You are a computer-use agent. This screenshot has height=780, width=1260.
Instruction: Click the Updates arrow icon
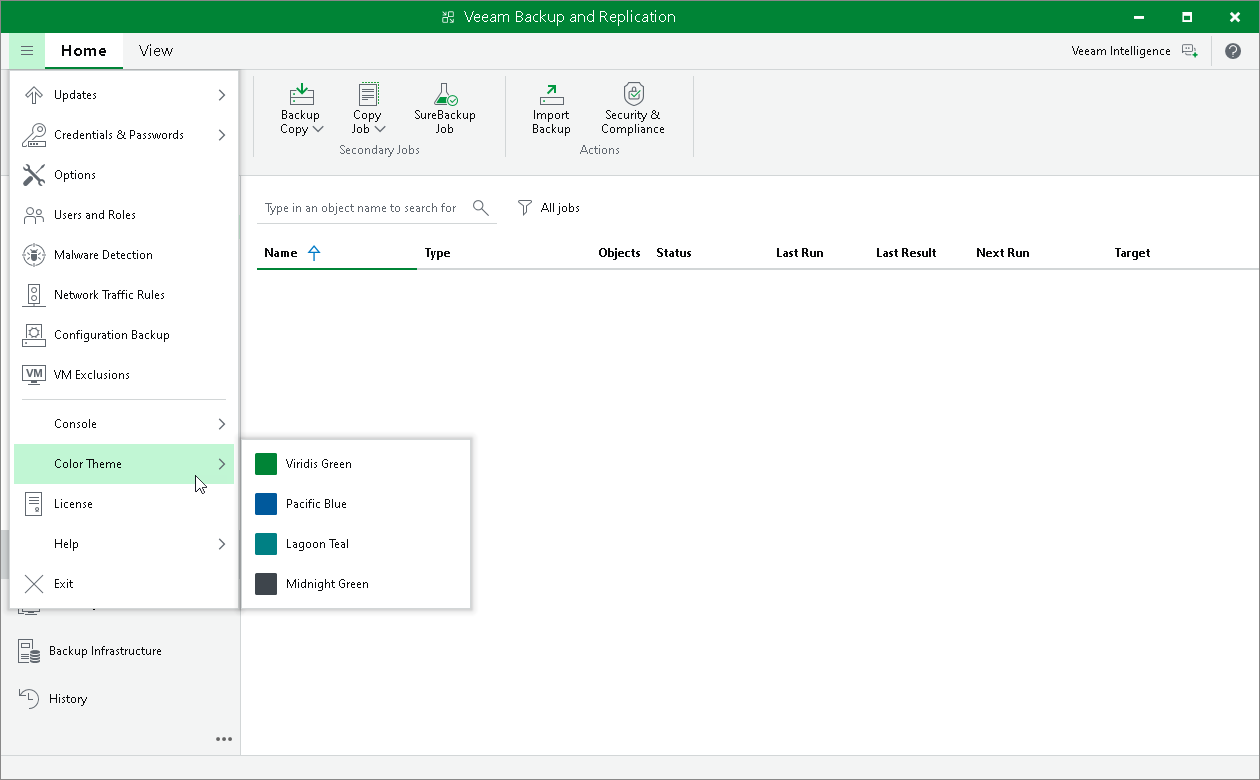point(34,95)
